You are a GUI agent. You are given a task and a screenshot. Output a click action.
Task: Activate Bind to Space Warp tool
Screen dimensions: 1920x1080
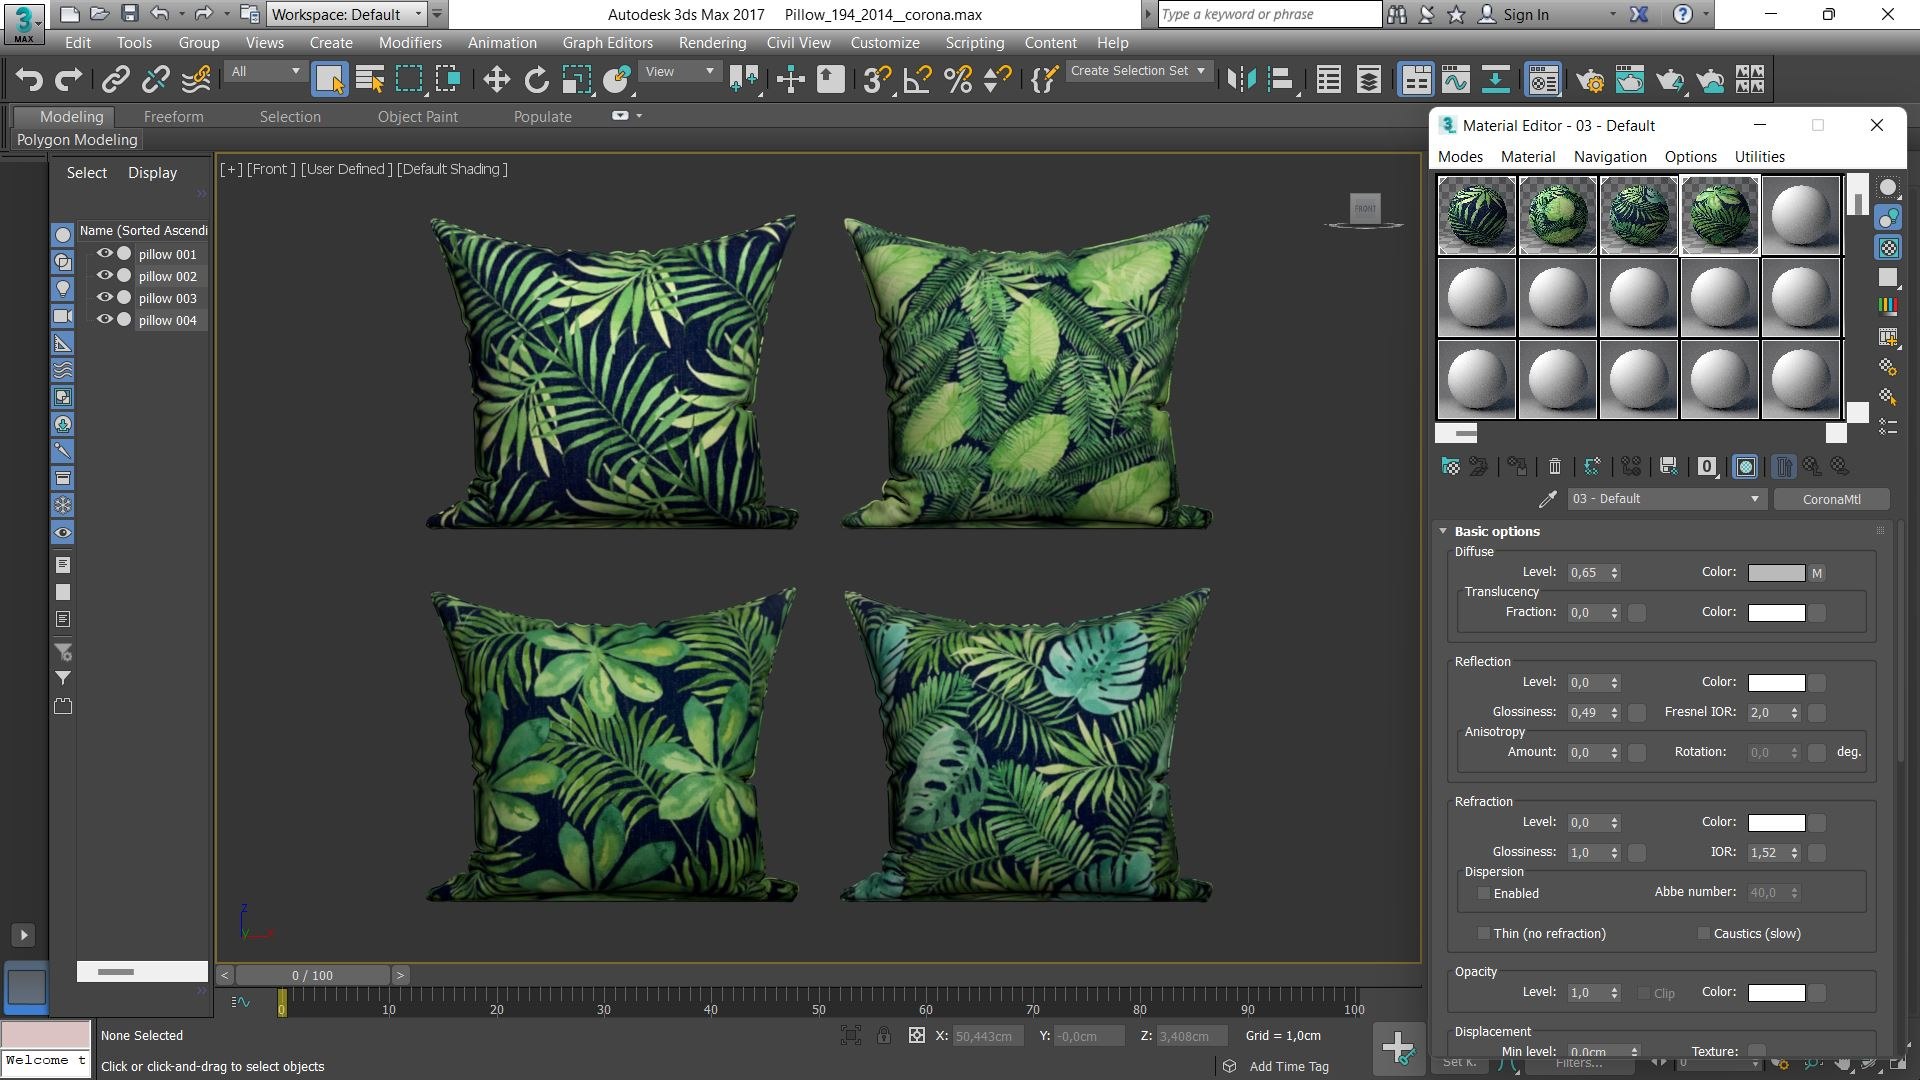point(196,80)
